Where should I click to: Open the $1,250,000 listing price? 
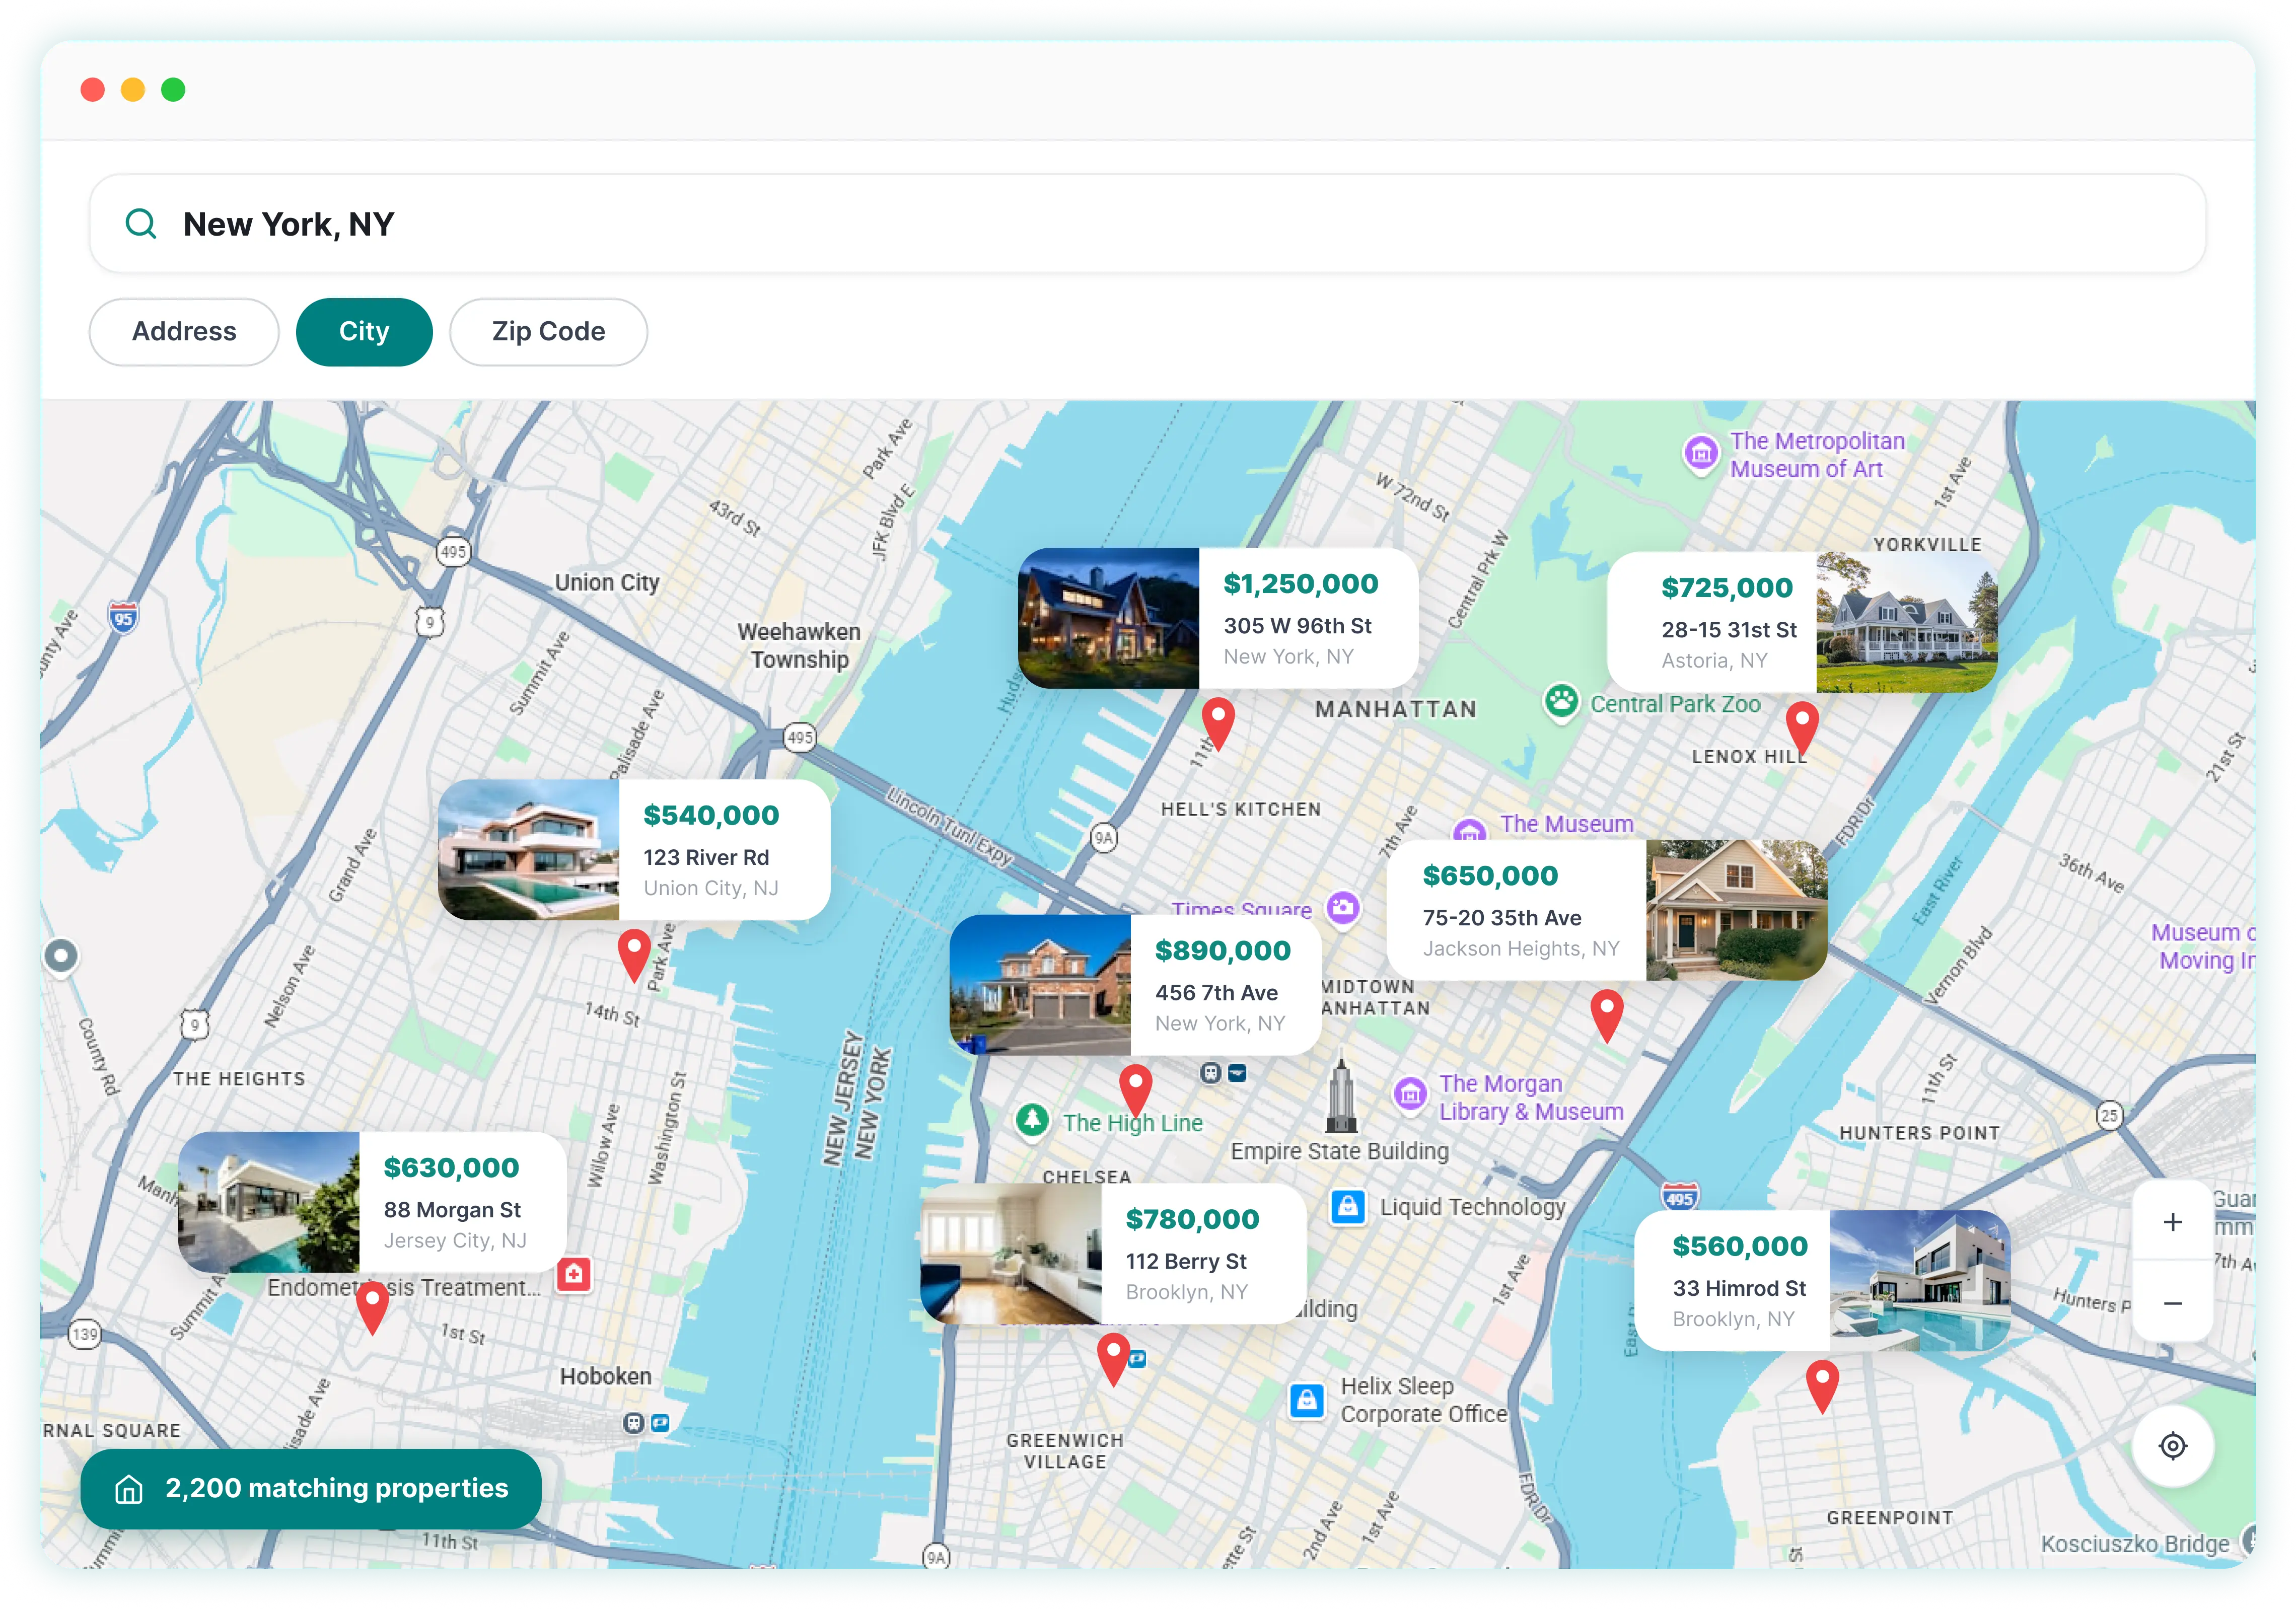click(x=1300, y=584)
